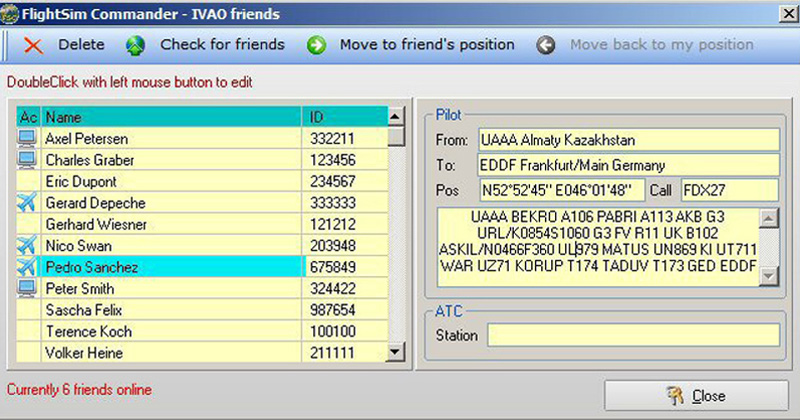The width and height of the screenshot is (800, 420).
Task: Sort list by Name column header
Action: click(x=171, y=117)
